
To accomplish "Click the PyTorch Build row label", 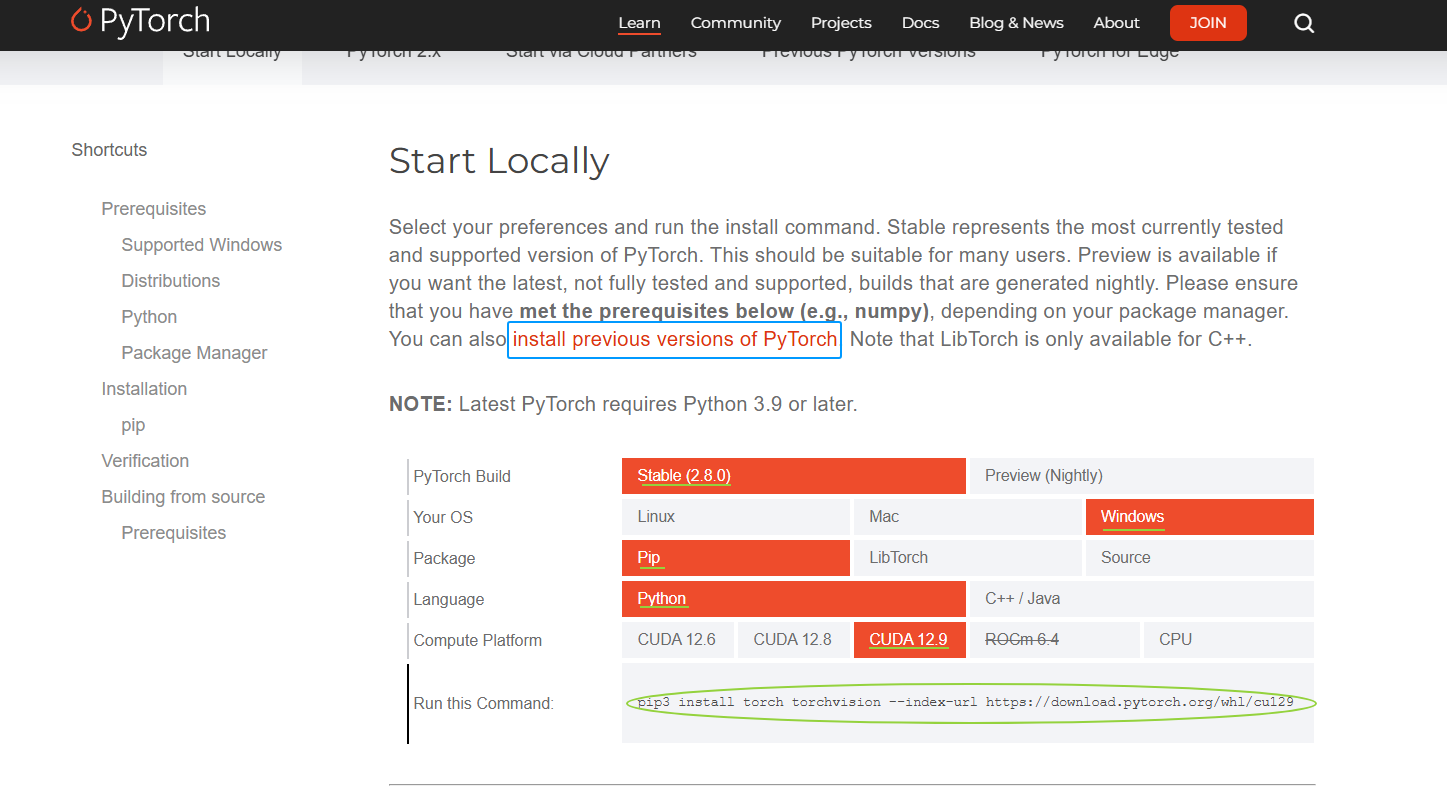I will [462, 476].
